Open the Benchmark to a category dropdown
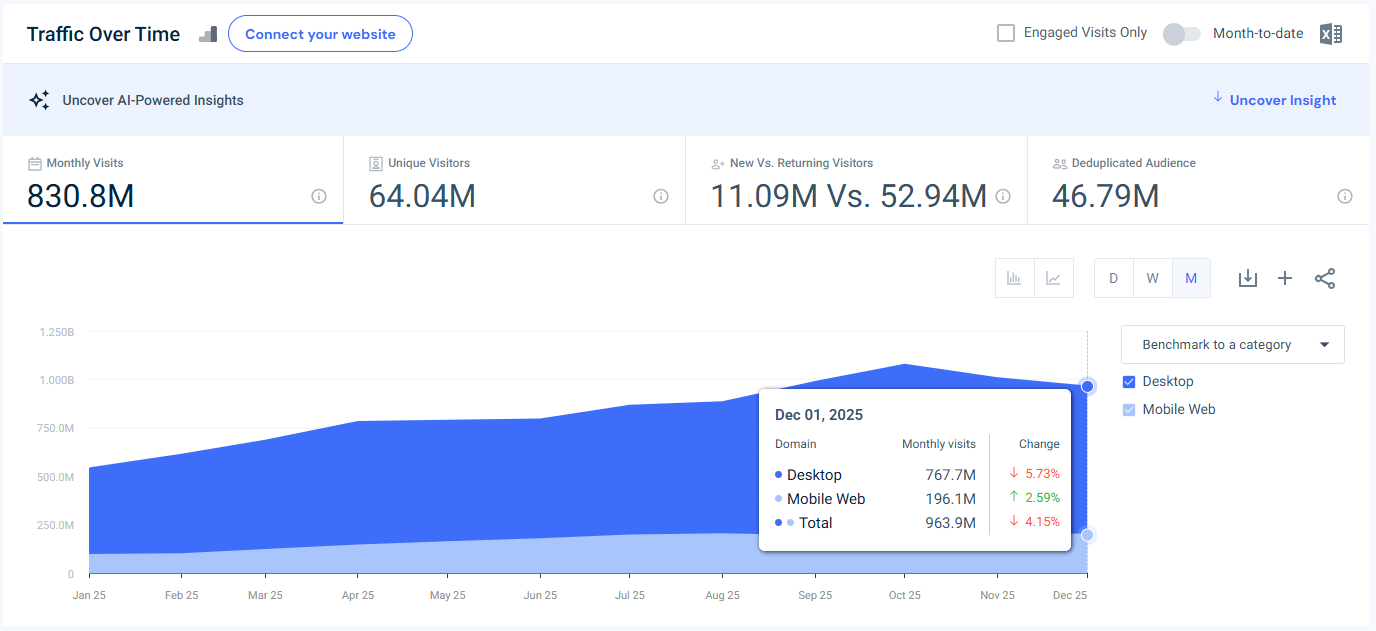The image size is (1376, 631). 1232,344
